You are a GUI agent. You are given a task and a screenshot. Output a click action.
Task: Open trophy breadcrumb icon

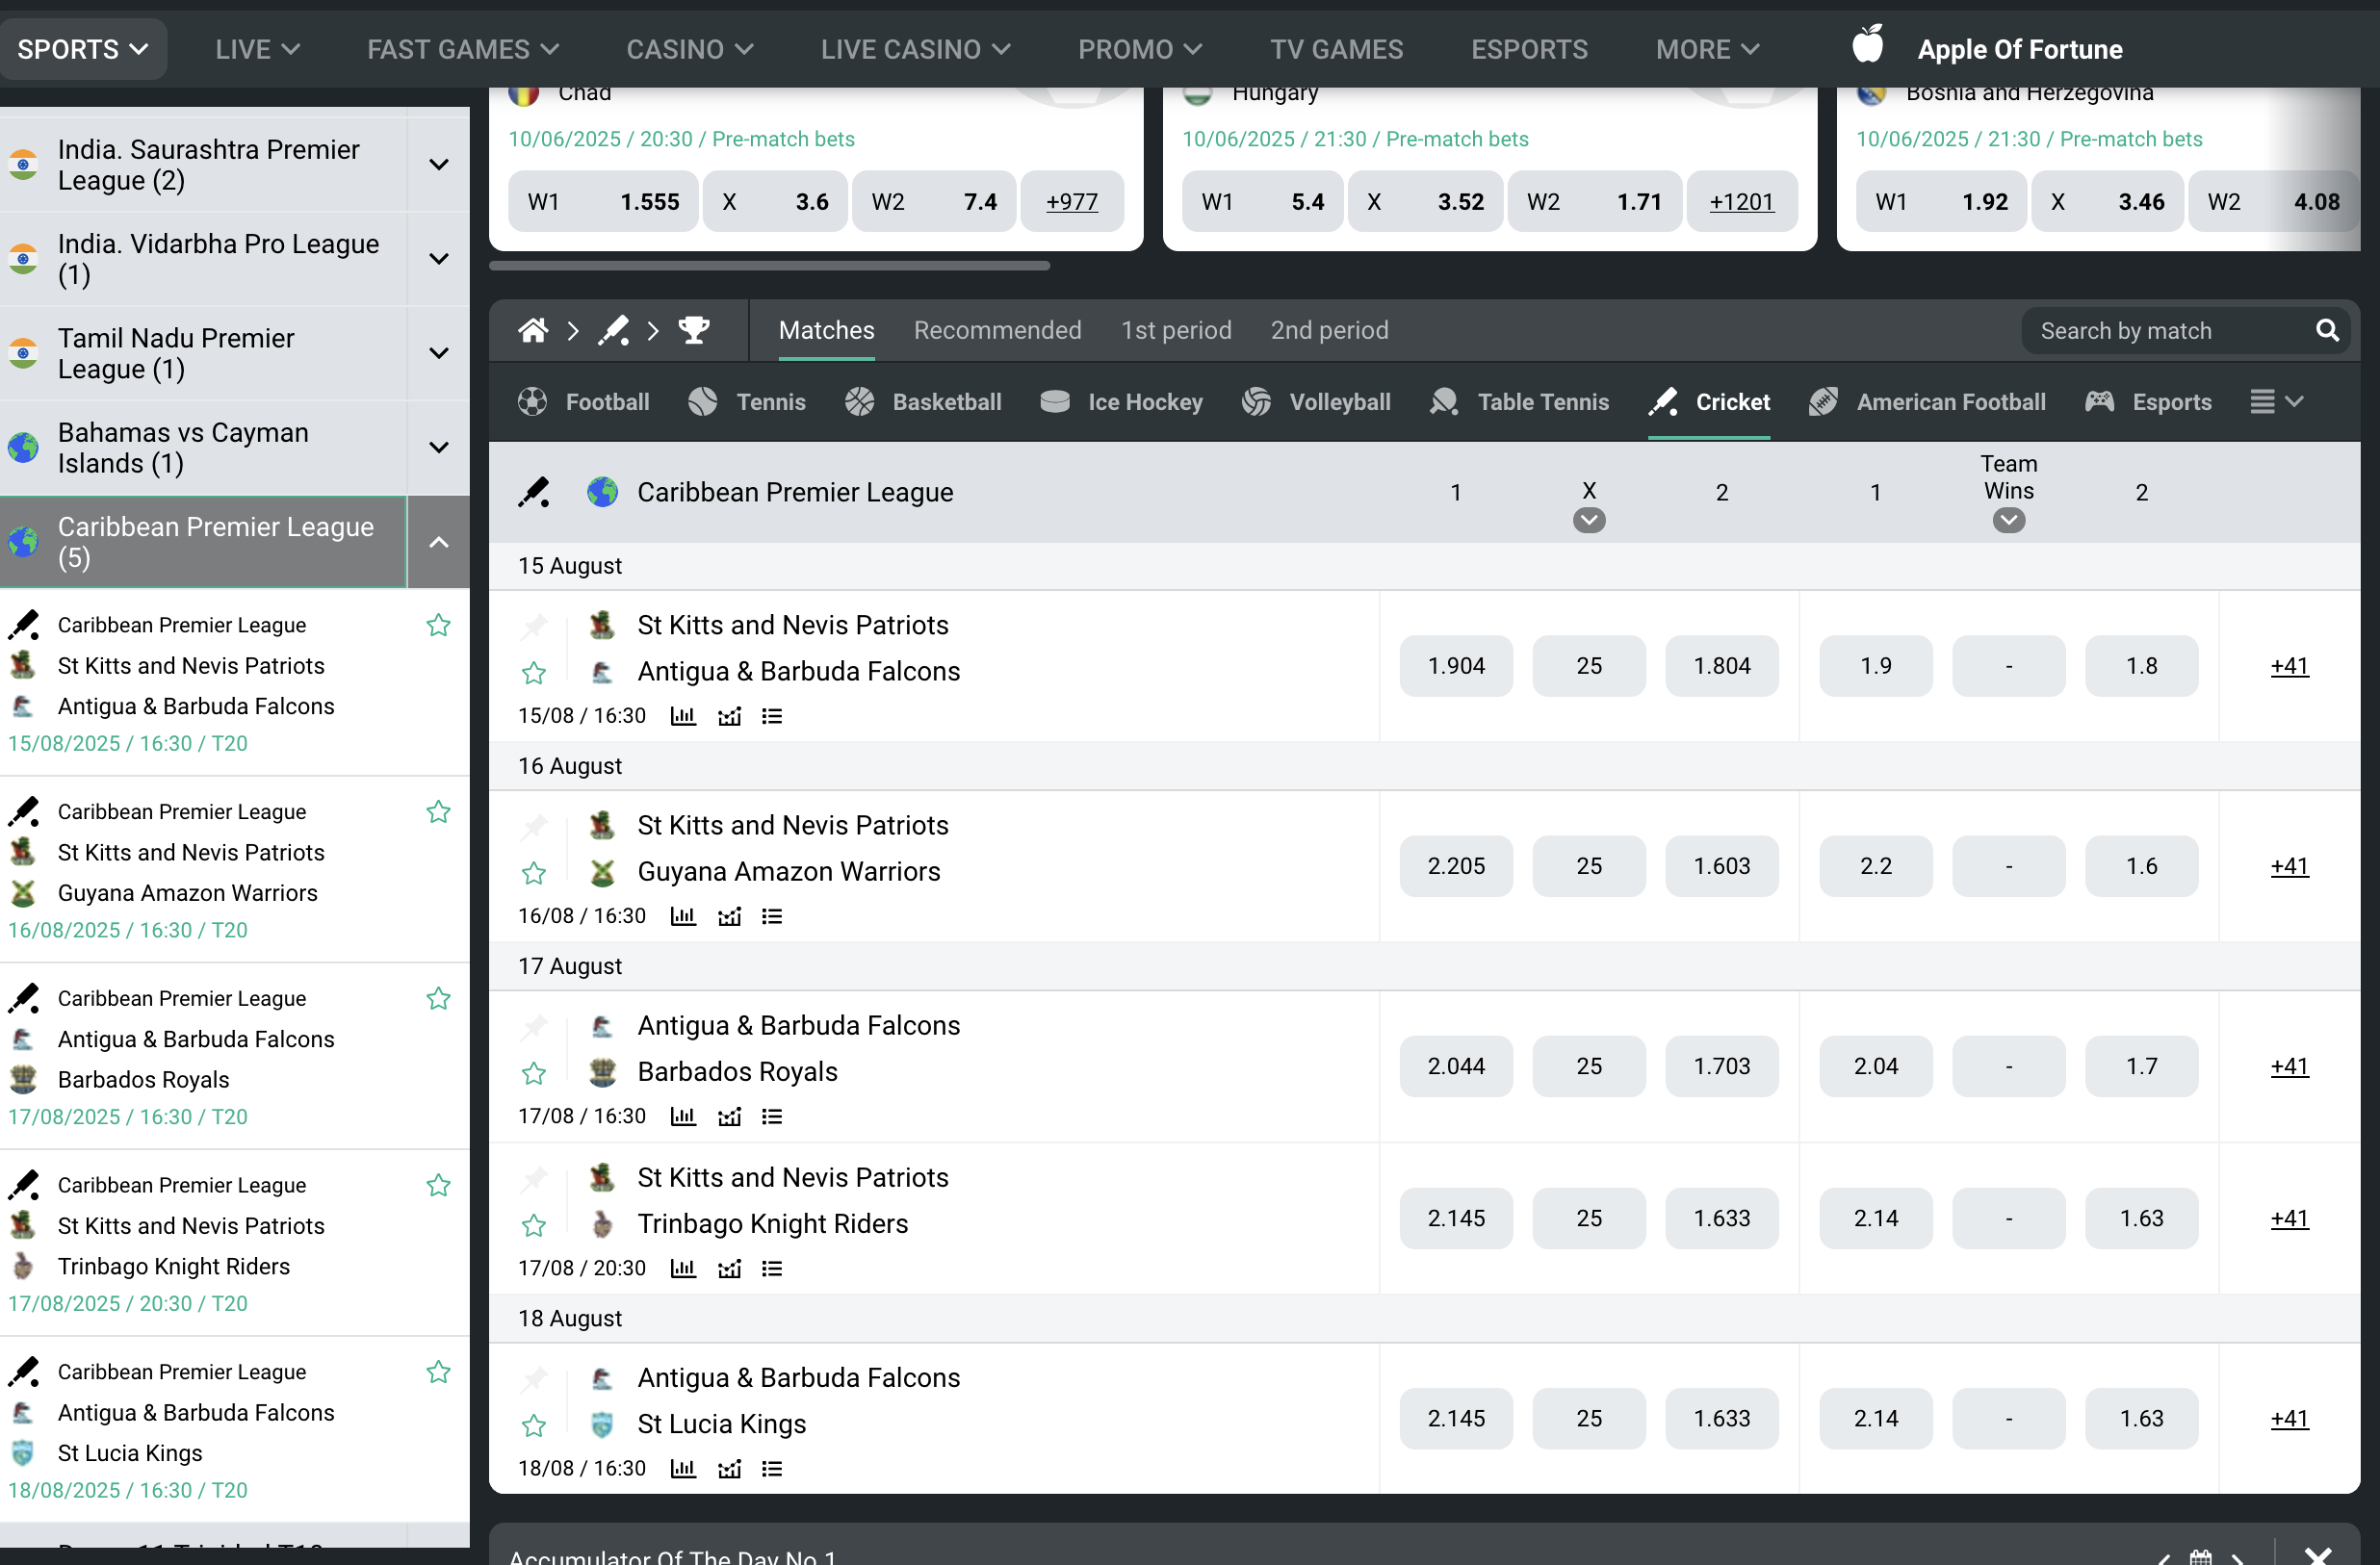pyautogui.click(x=694, y=330)
